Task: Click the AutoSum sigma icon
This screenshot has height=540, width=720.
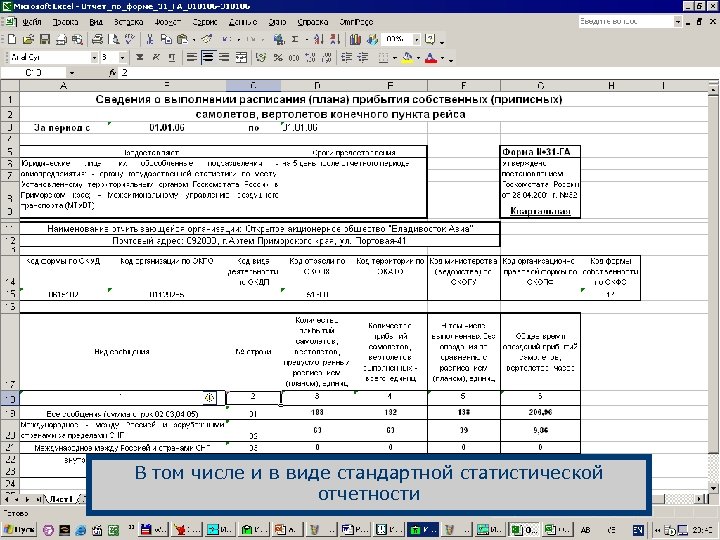Action: click(x=295, y=39)
